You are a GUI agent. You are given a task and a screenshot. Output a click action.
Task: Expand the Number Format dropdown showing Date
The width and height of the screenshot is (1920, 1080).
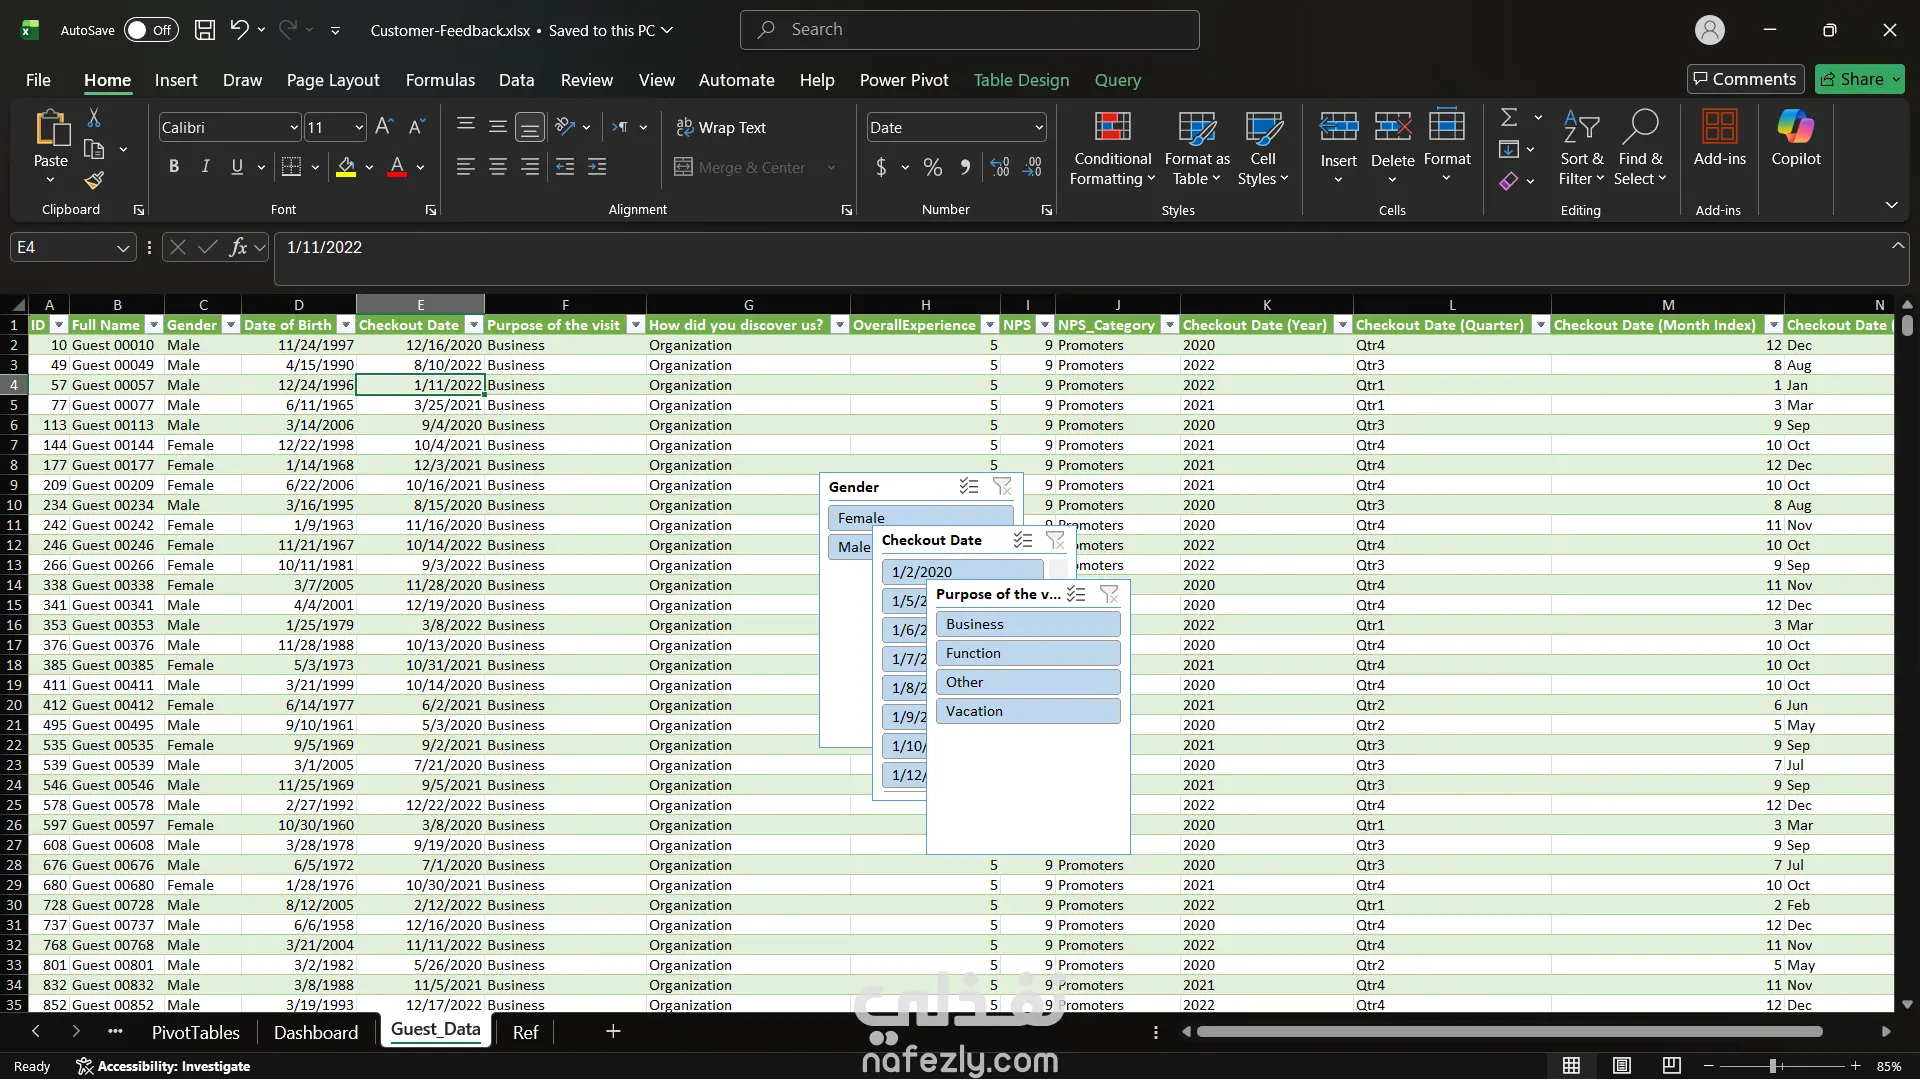(1039, 127)
